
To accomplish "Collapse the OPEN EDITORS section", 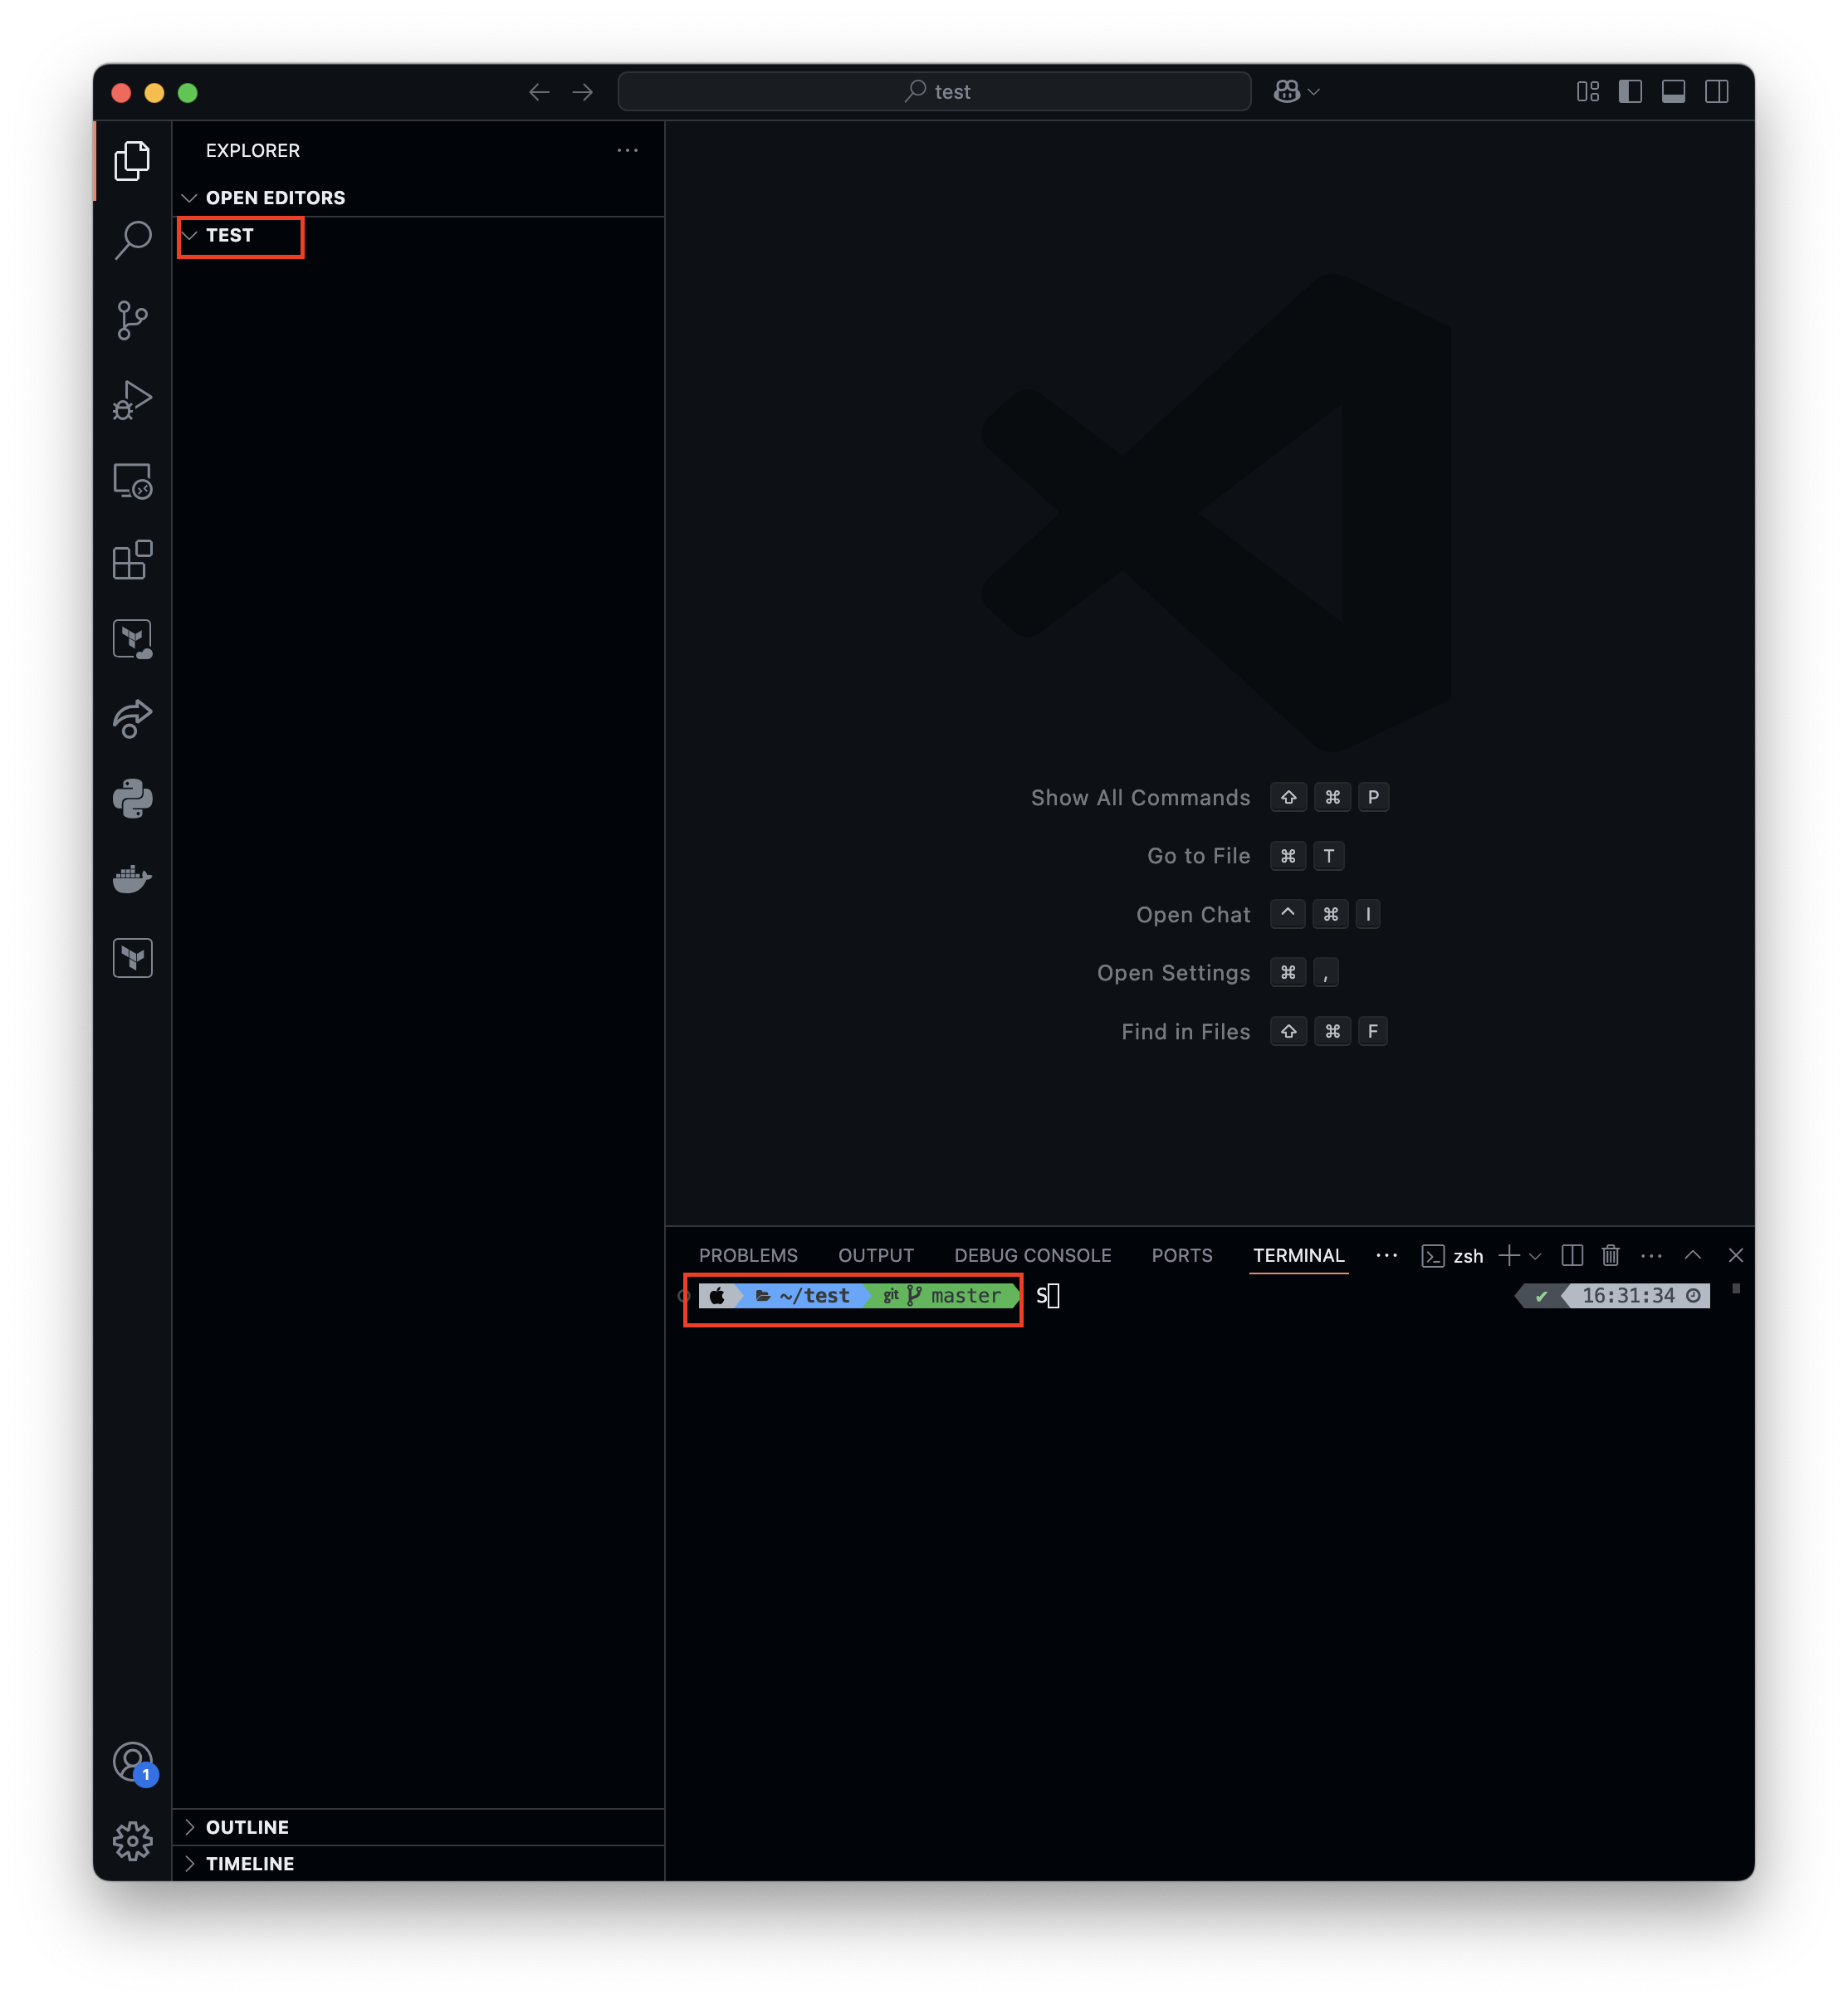I will point(275,198).
